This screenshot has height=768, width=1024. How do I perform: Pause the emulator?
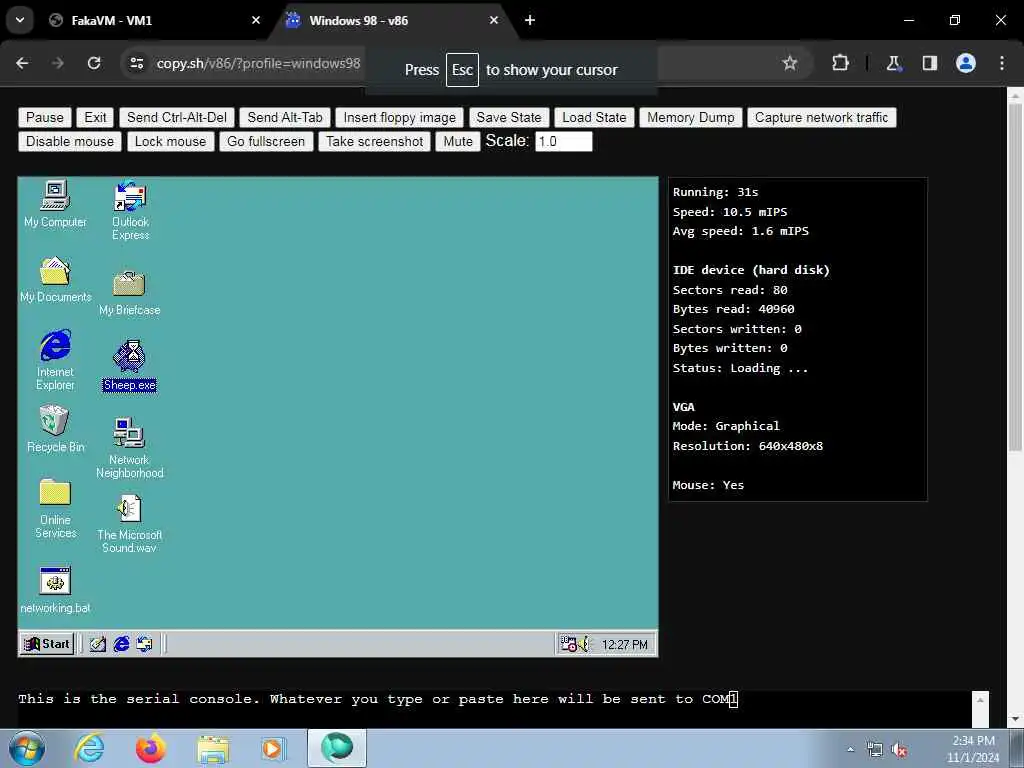click(45, 118)
